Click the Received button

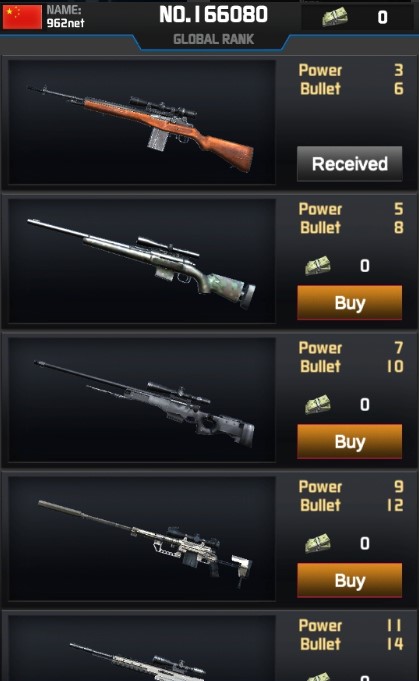tap(350, 164)
